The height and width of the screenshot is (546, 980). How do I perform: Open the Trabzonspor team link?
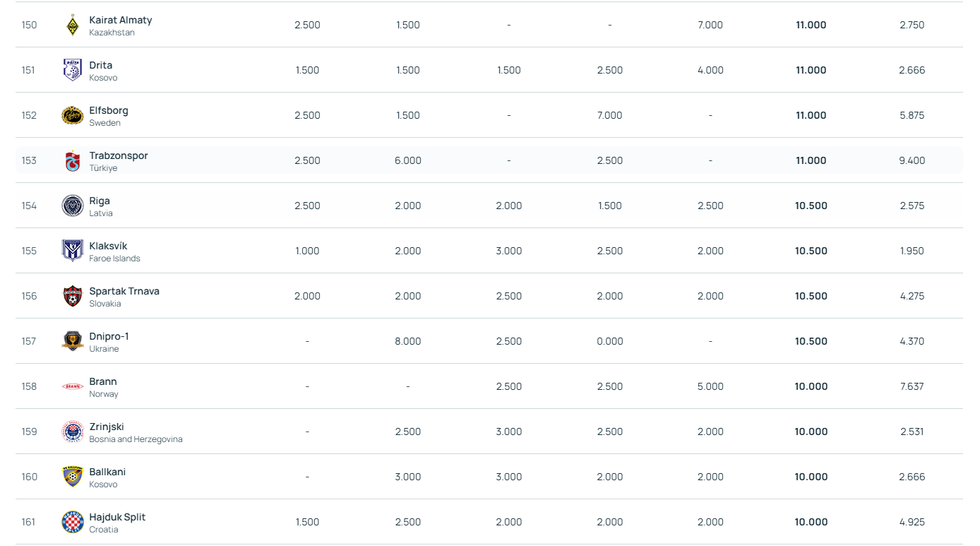pos(118,156)
